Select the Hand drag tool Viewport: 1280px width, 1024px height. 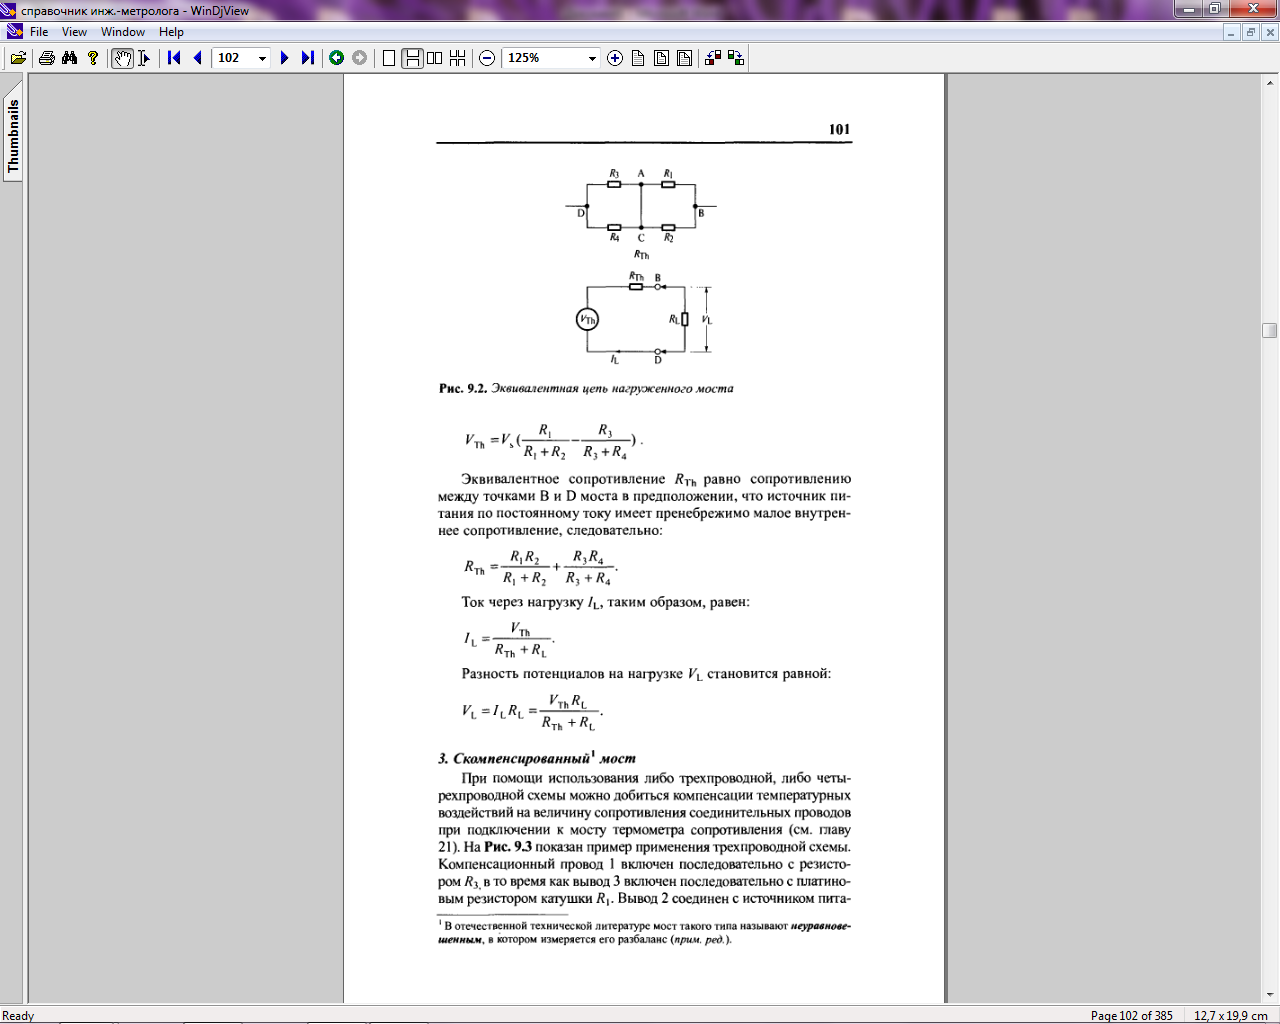pyautogui.click(x=122, y=58)
